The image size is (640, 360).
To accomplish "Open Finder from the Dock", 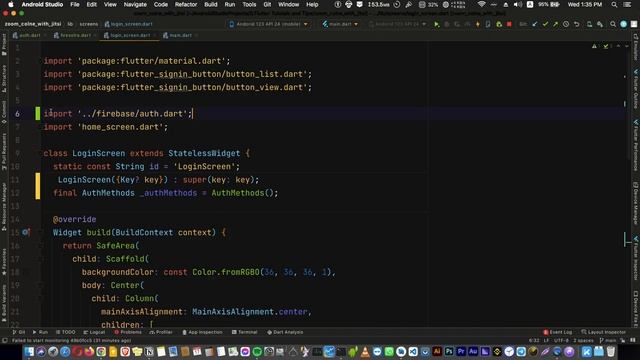I will (29, 351).
